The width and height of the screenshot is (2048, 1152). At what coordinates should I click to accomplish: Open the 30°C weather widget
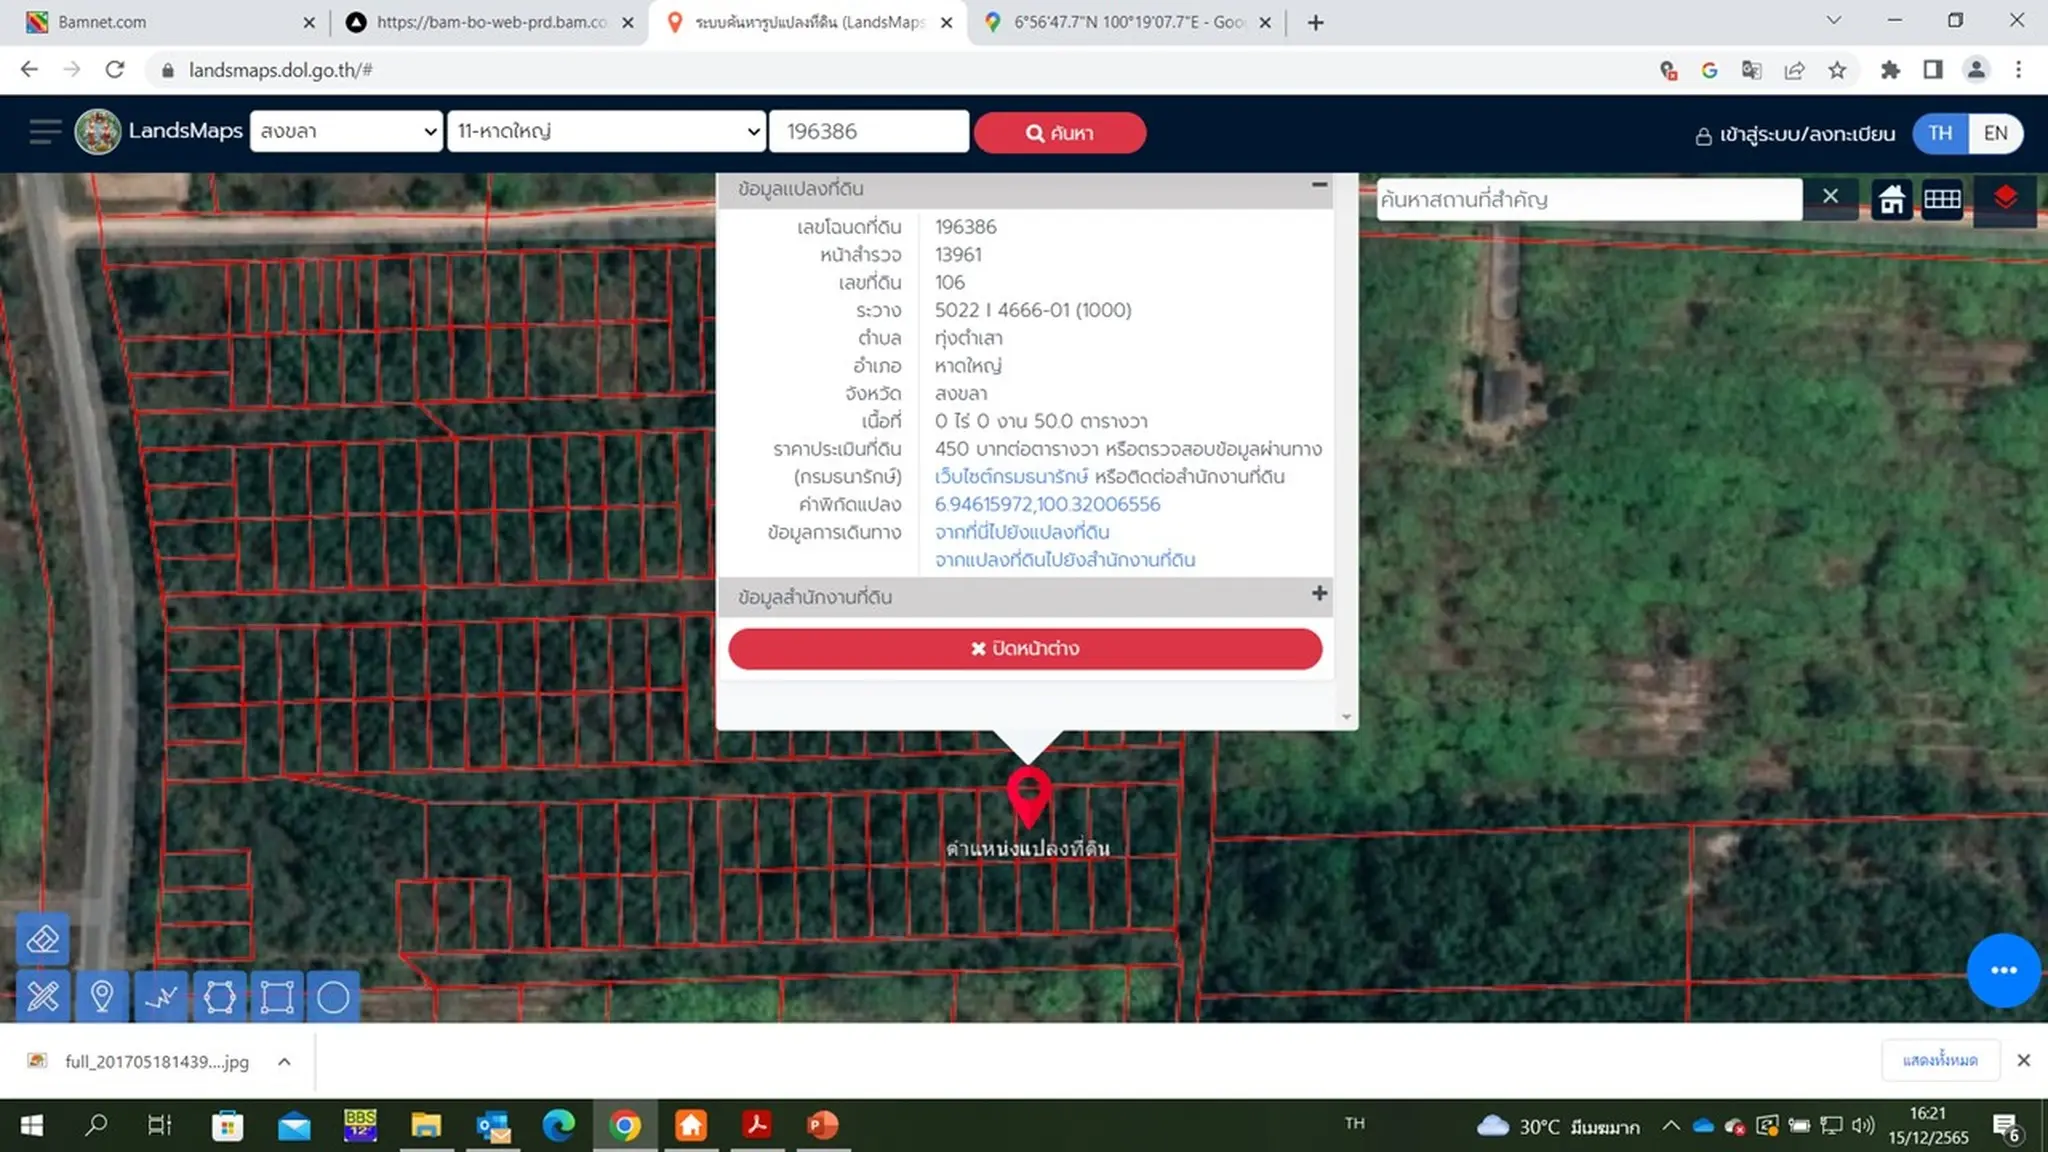[x=1558, y=1127]
